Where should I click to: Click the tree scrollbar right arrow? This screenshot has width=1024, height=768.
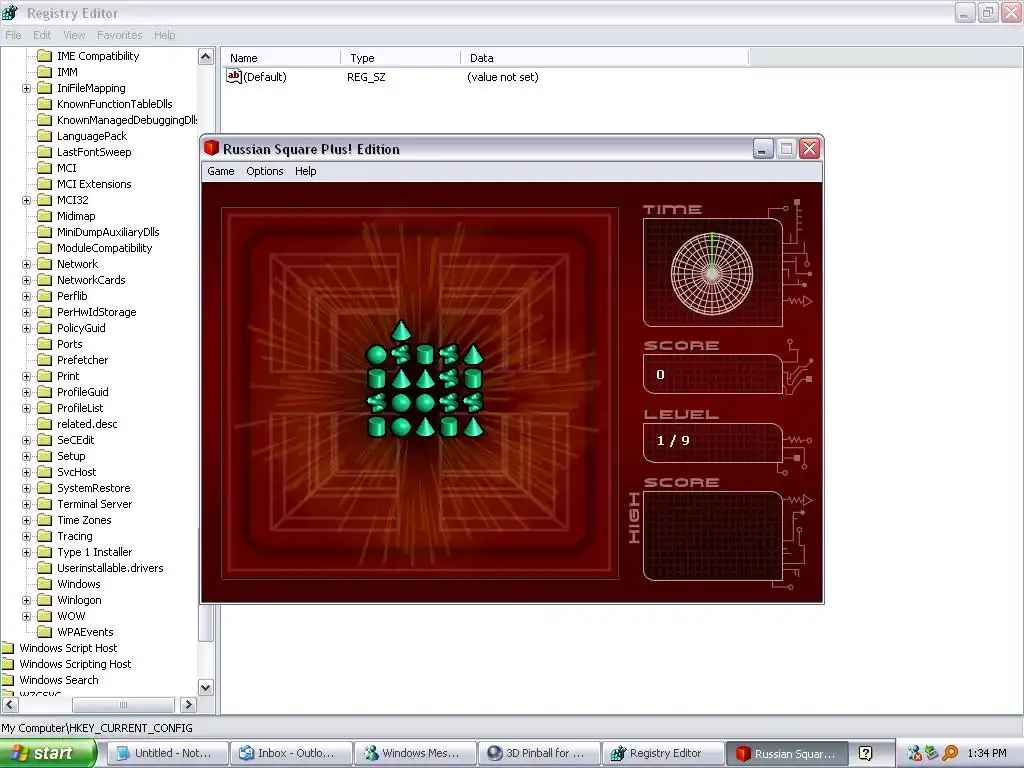pos(188,705)
